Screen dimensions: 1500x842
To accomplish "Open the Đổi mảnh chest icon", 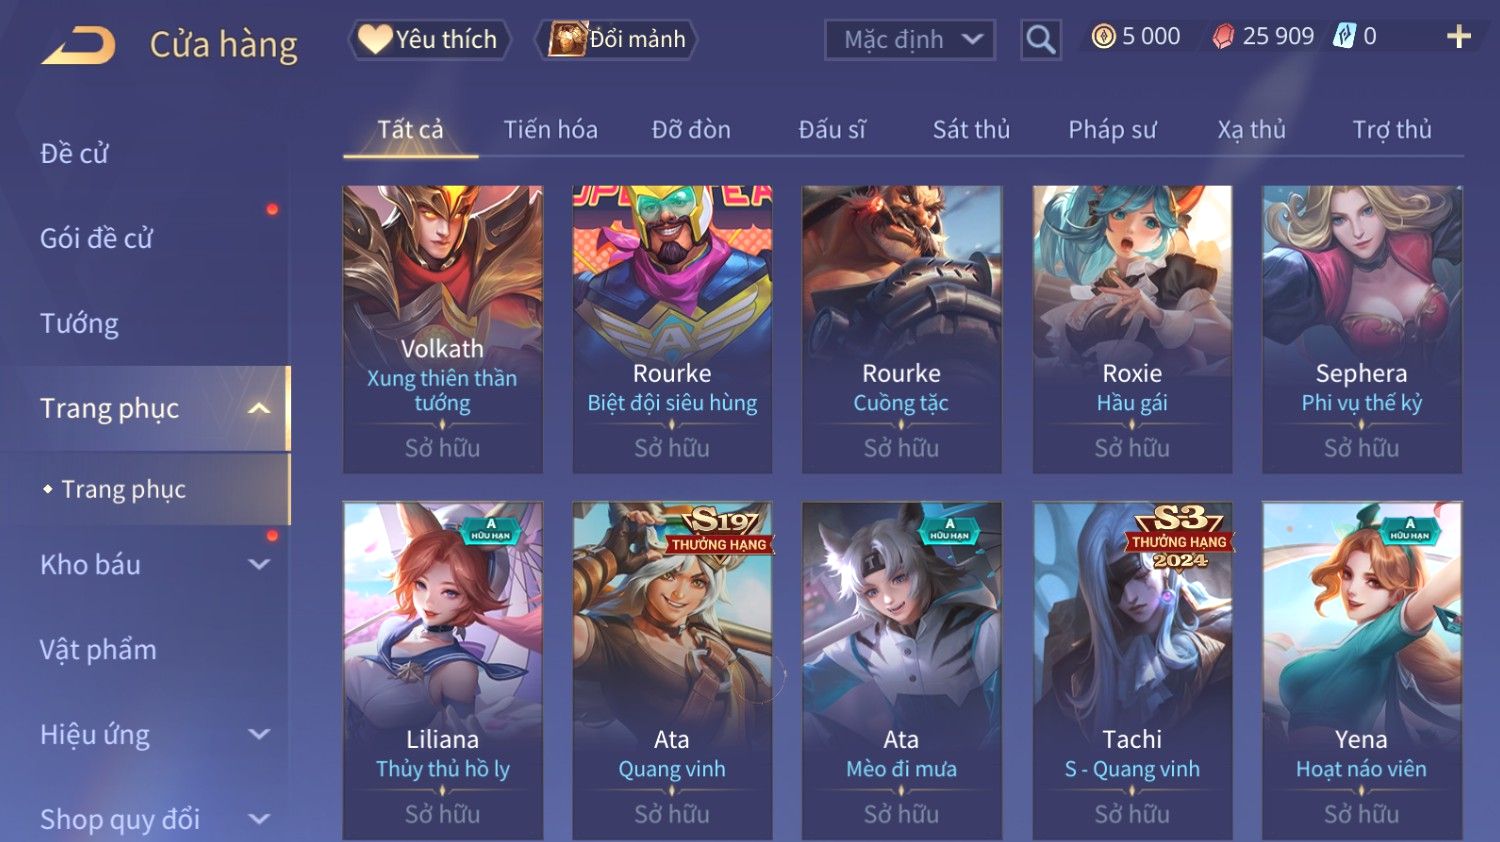I will click(567, 39).
